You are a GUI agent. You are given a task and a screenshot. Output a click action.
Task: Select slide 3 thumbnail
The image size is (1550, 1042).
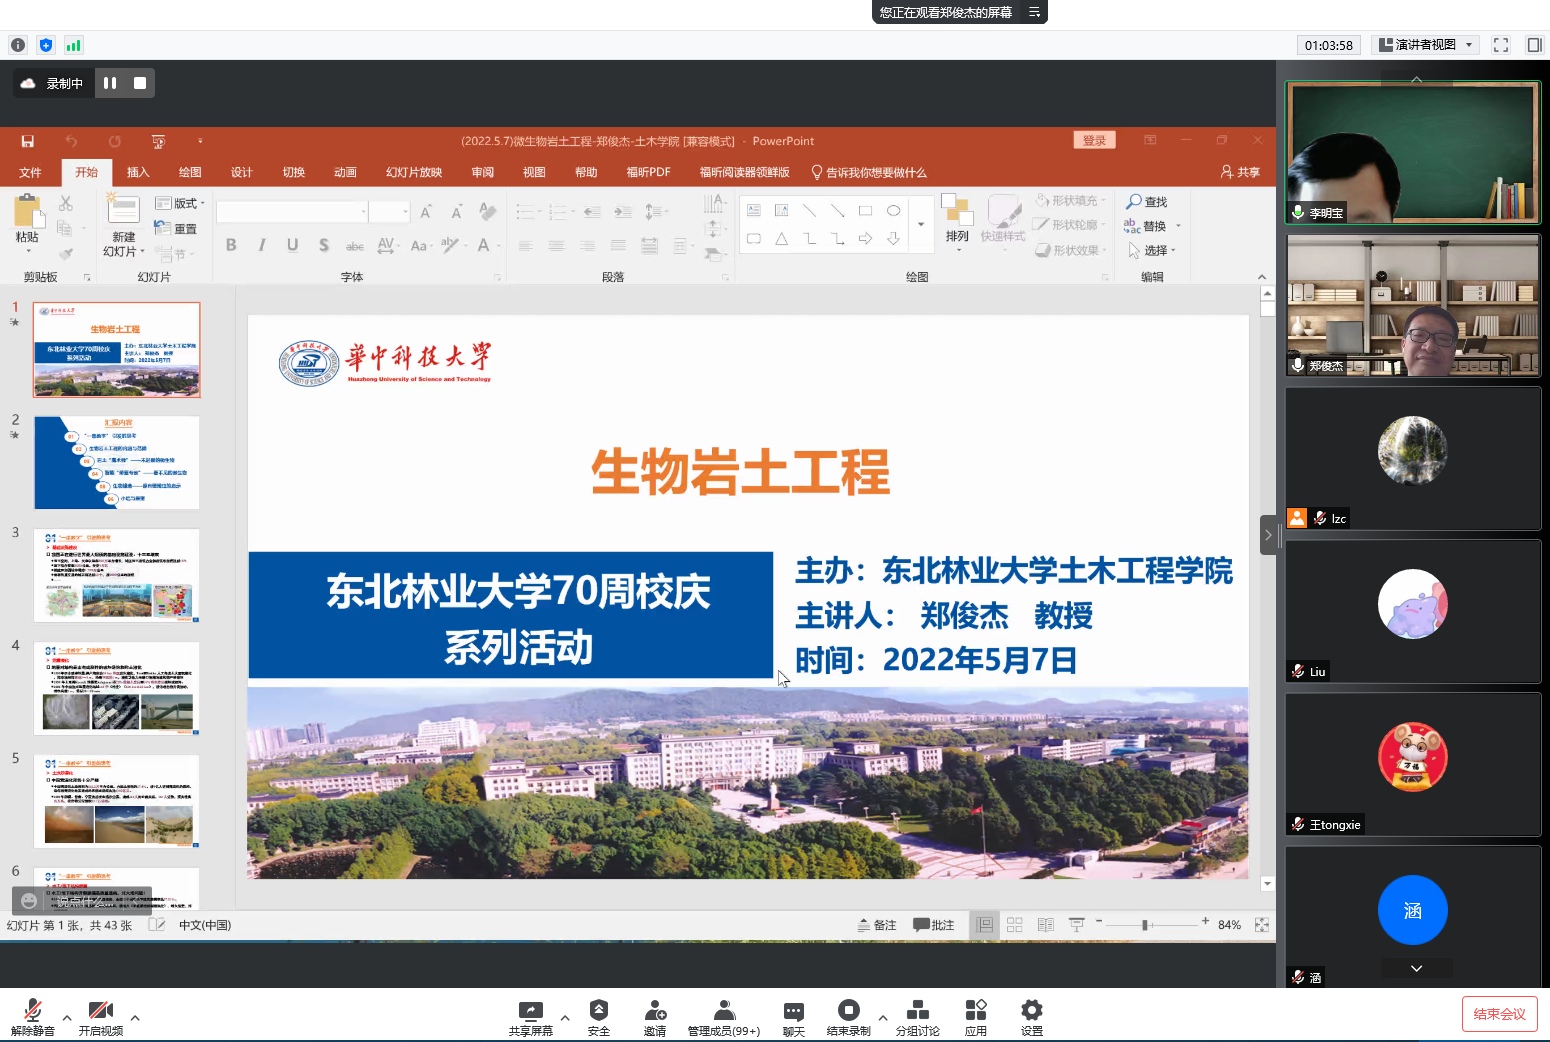pyautogui.click(x=117, y=576)
